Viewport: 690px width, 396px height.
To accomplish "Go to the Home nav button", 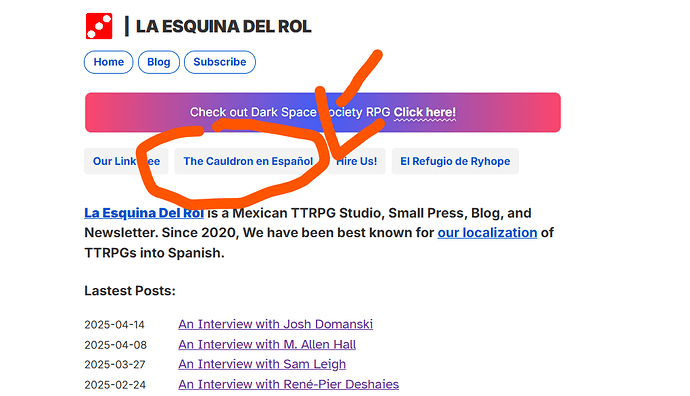I will pos(109,62).
